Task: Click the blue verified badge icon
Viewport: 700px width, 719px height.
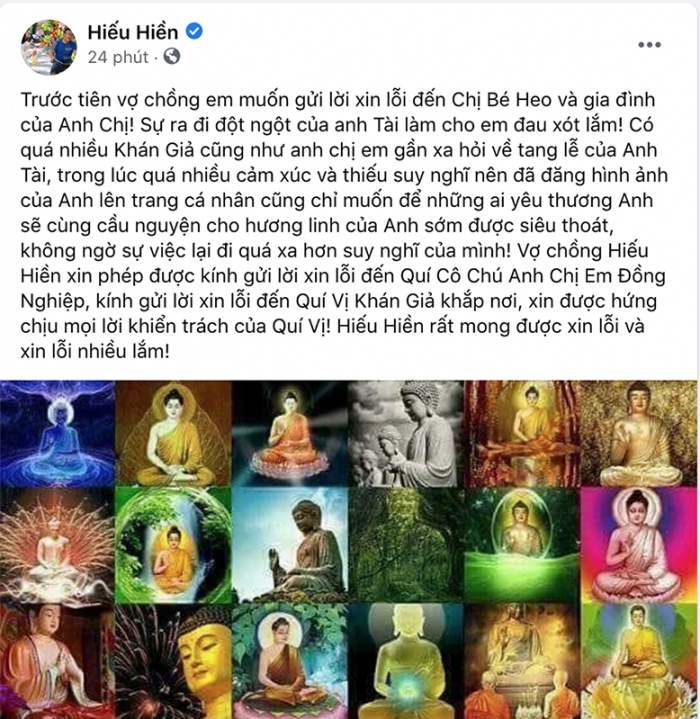Action: point(194,32)
